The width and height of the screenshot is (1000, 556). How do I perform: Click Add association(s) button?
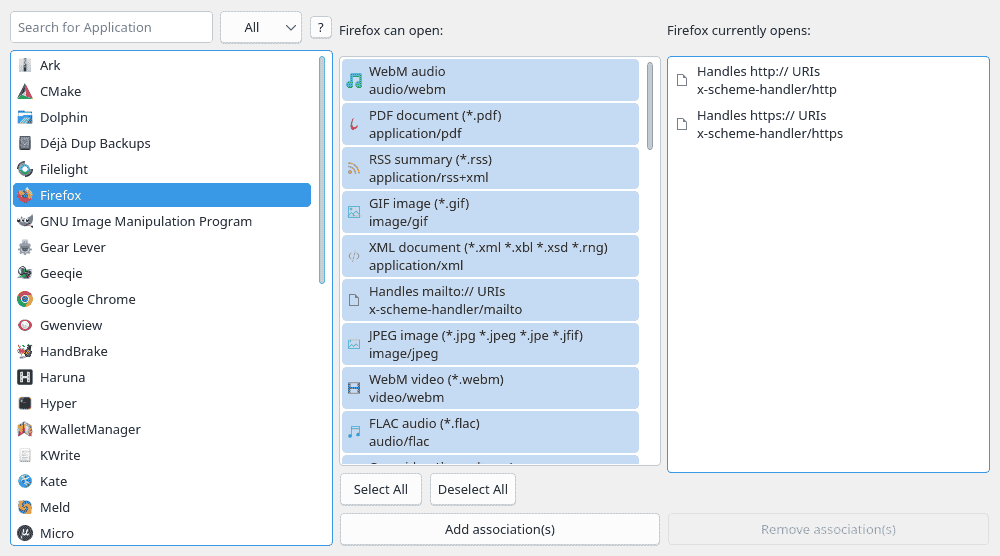coord(500,529)
